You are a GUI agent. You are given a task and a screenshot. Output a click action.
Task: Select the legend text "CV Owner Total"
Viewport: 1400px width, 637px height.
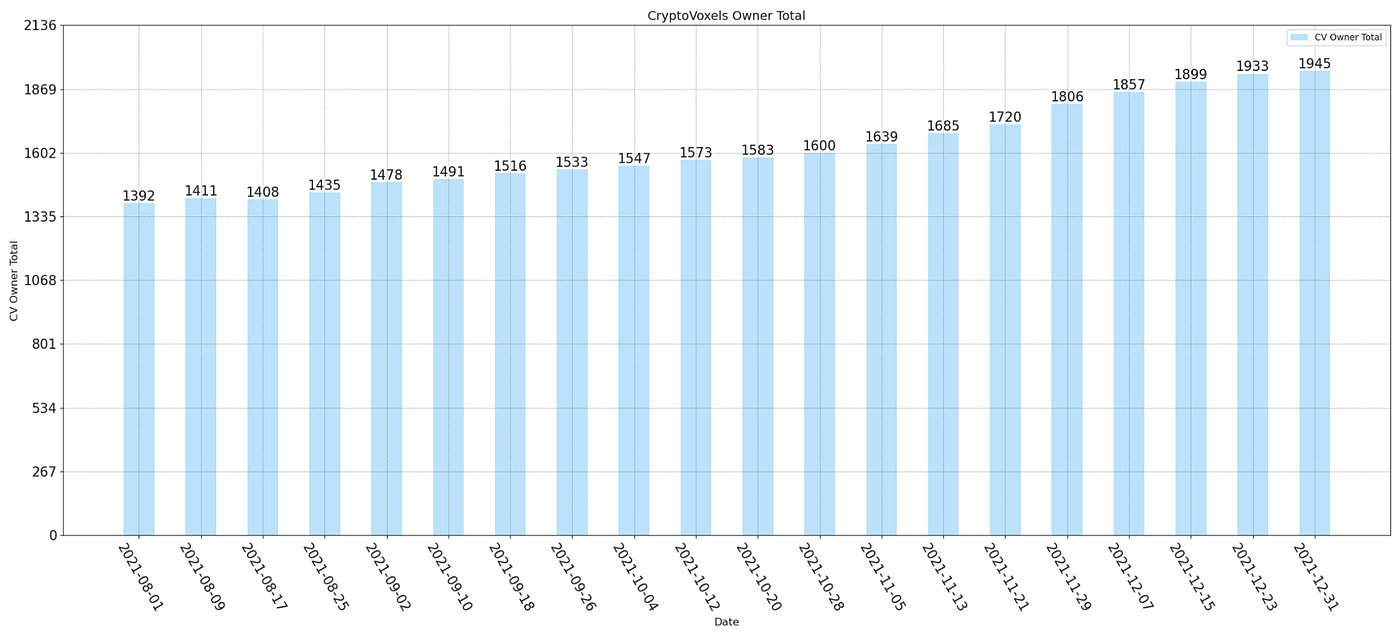(1348, 37)
